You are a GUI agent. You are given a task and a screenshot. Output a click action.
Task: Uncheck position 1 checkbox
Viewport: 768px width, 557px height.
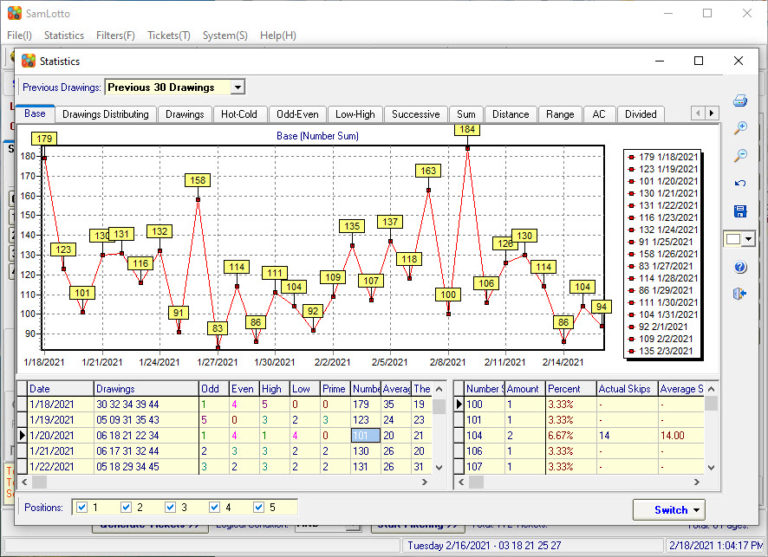pos(82,507)
